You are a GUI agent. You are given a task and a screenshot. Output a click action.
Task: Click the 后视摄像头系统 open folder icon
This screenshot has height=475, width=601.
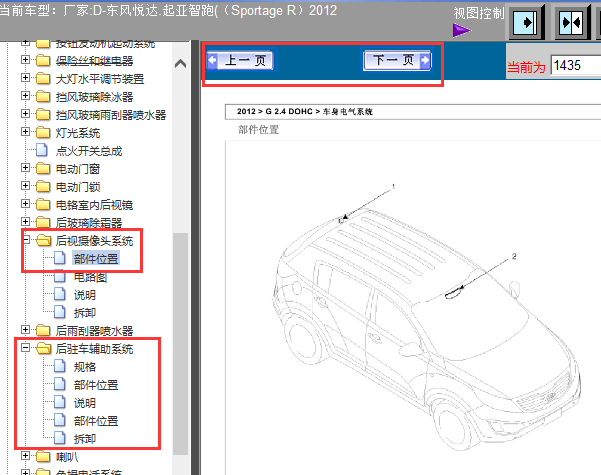coord(43,240)
